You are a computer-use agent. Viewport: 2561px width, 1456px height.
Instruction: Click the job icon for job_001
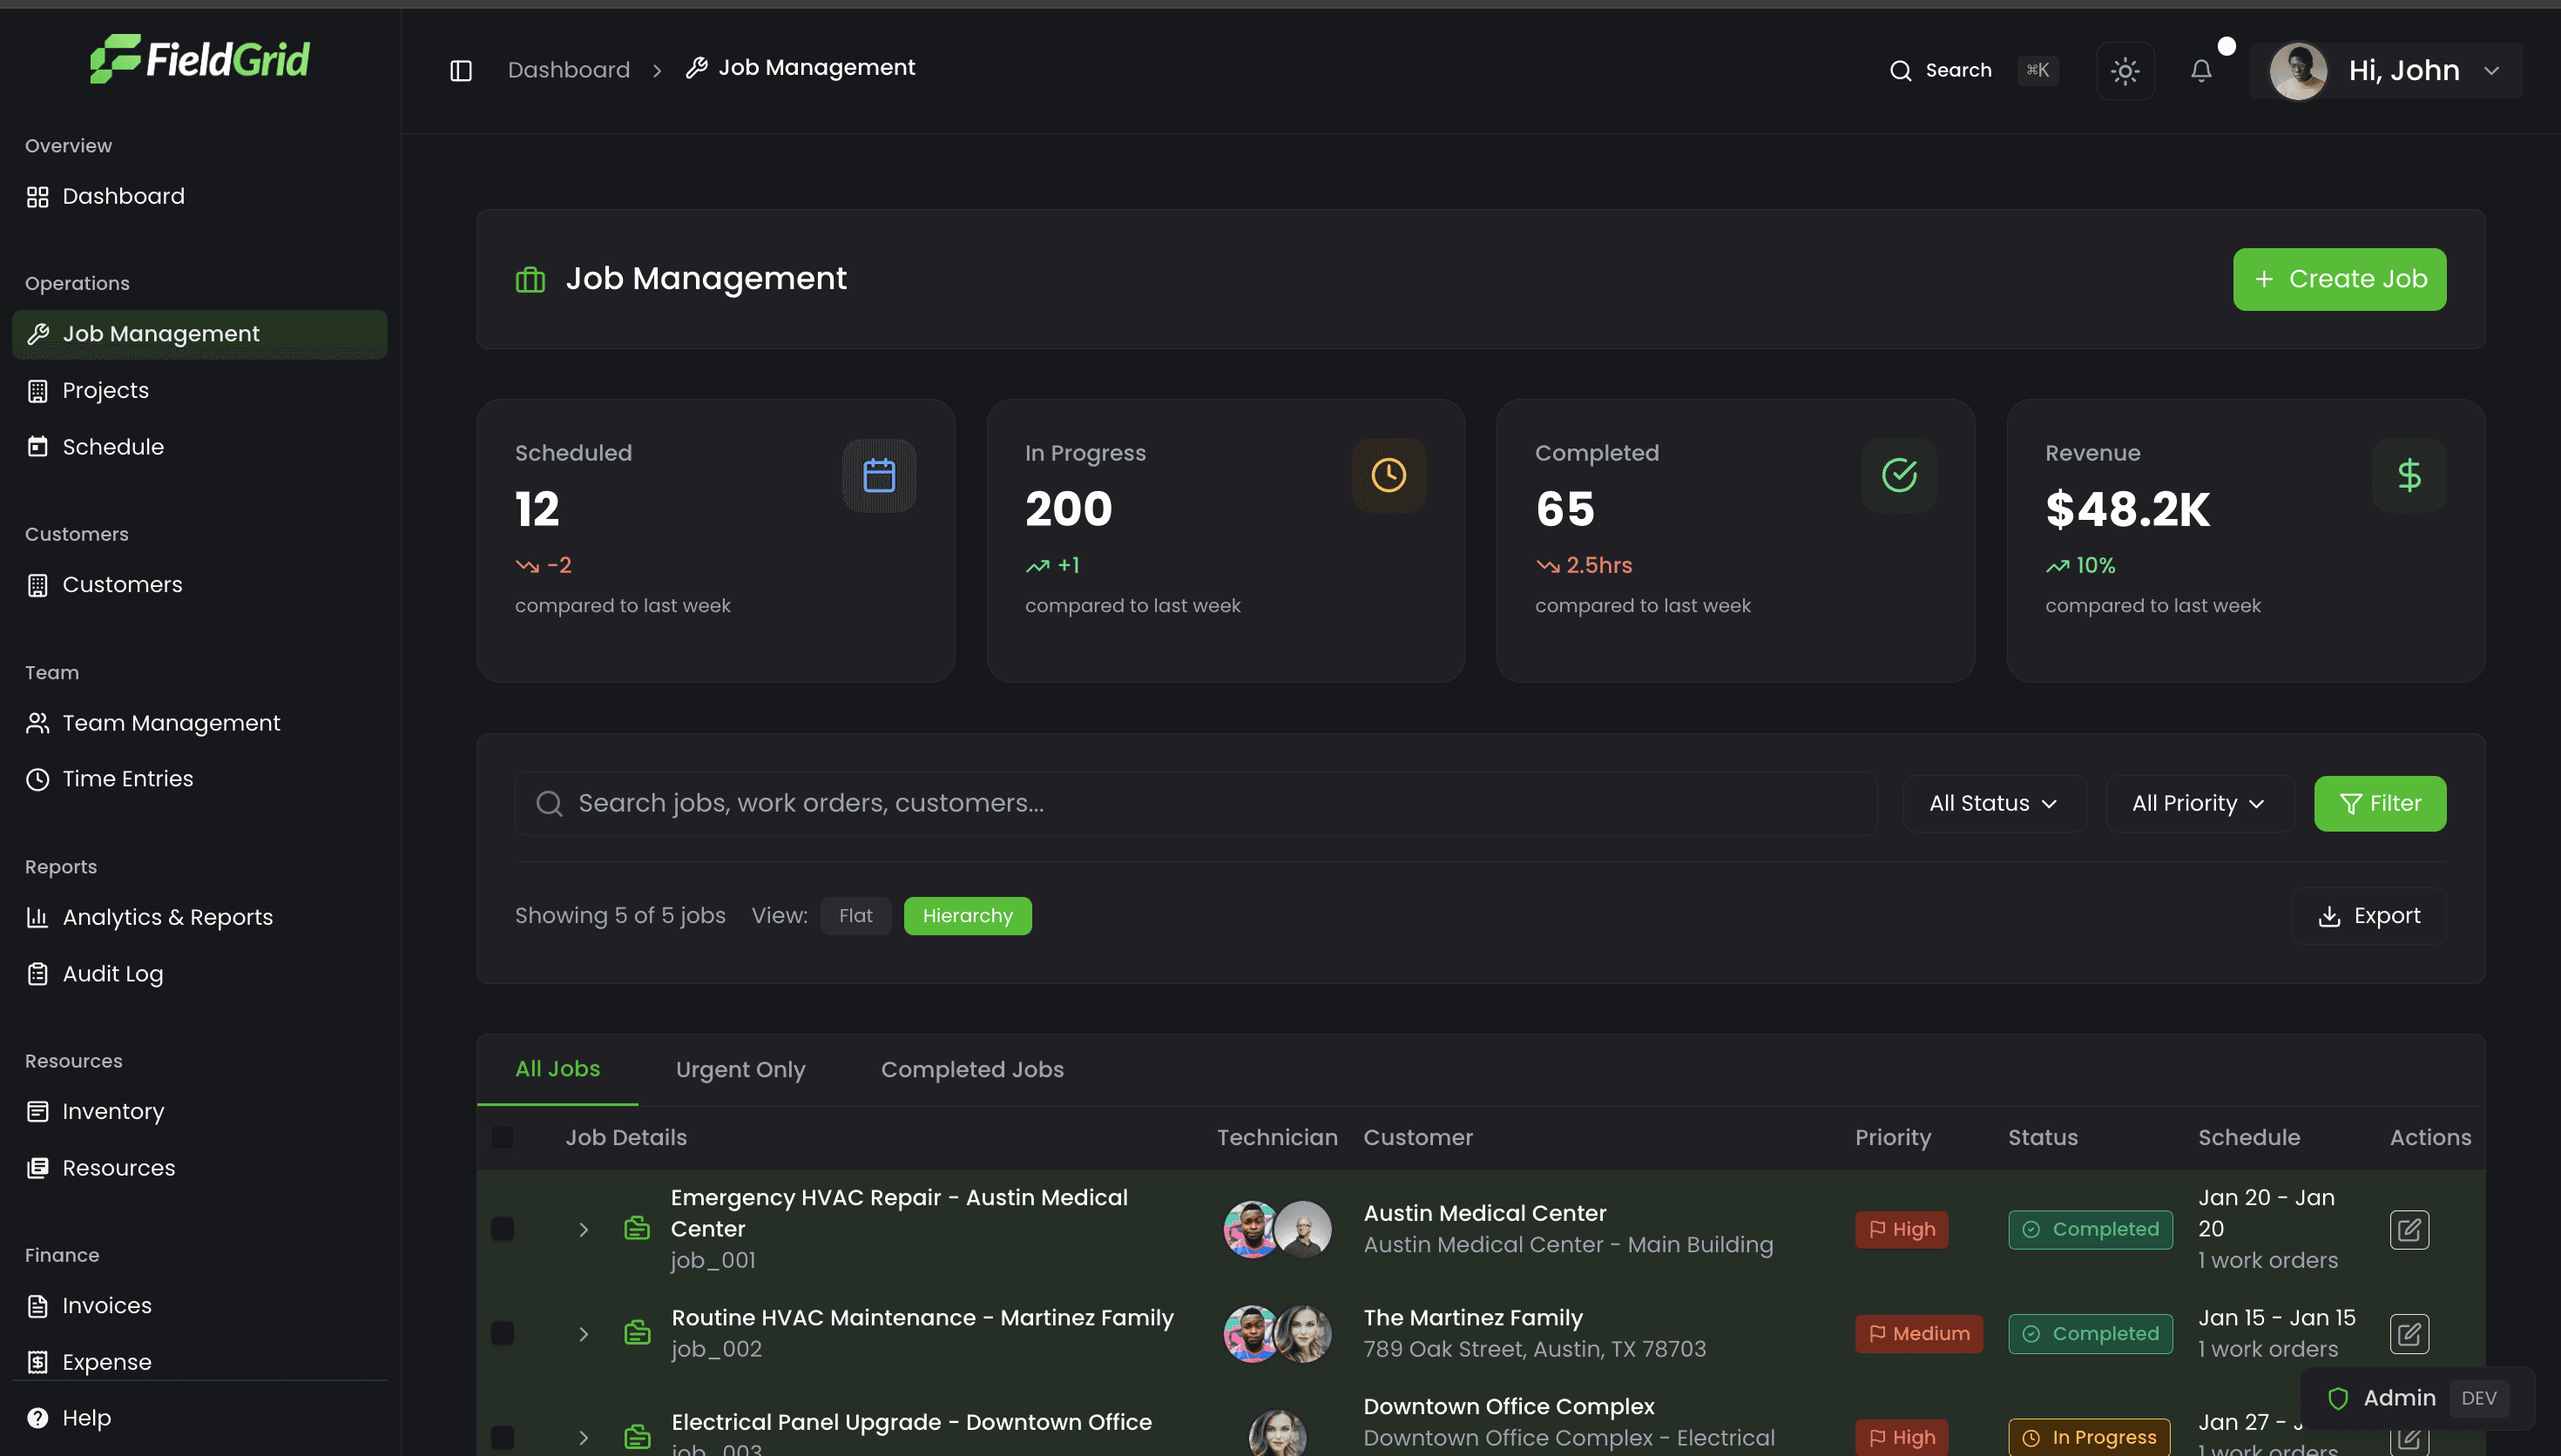coord(637,1228)
